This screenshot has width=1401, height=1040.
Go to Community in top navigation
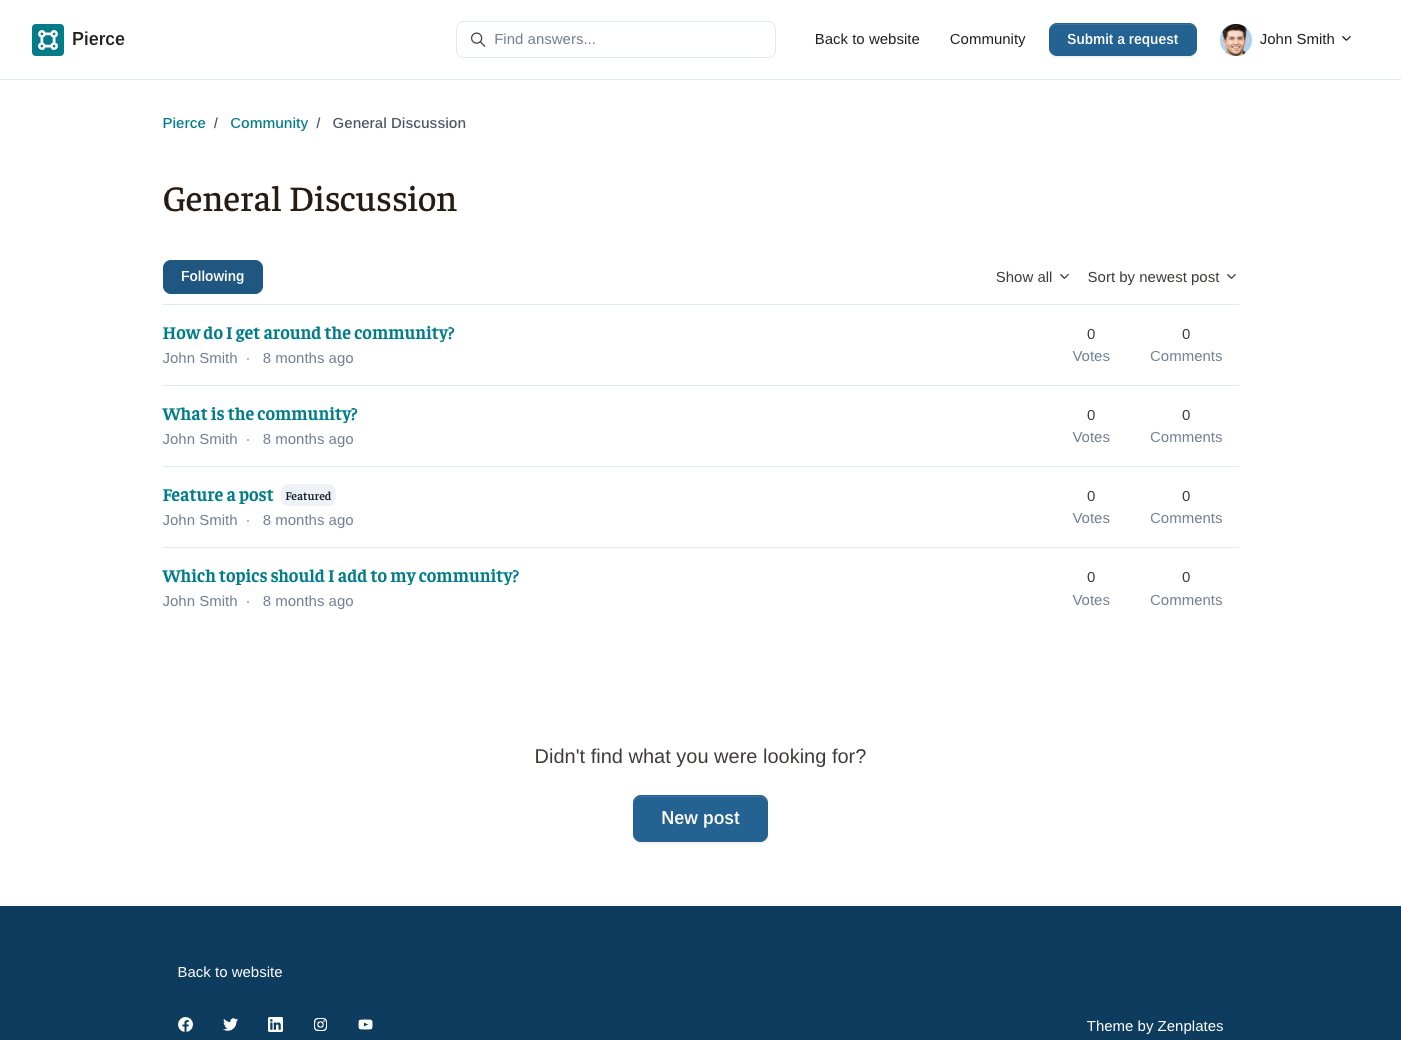coord(987,39)
